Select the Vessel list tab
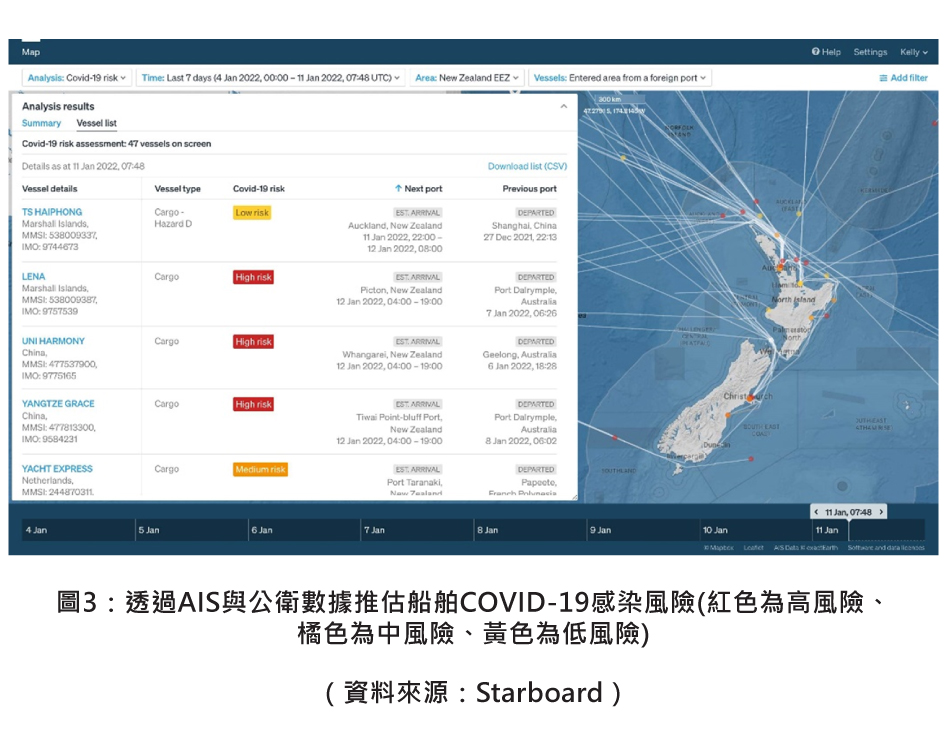The image size is (946, 753). pos(96,123)
